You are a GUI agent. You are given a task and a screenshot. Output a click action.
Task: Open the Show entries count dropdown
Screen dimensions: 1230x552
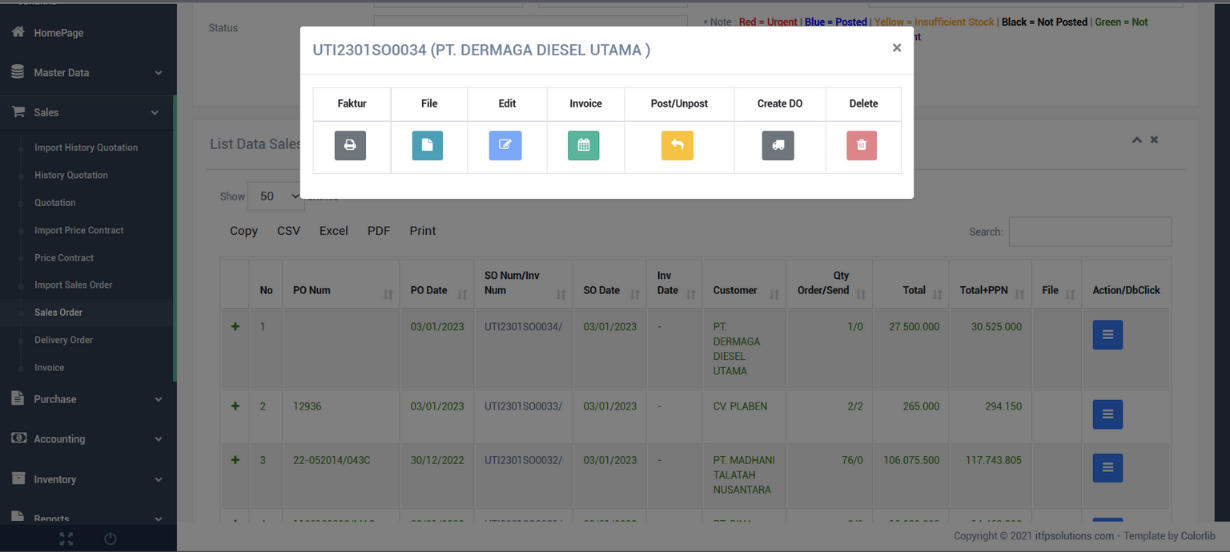coord(275,197)
